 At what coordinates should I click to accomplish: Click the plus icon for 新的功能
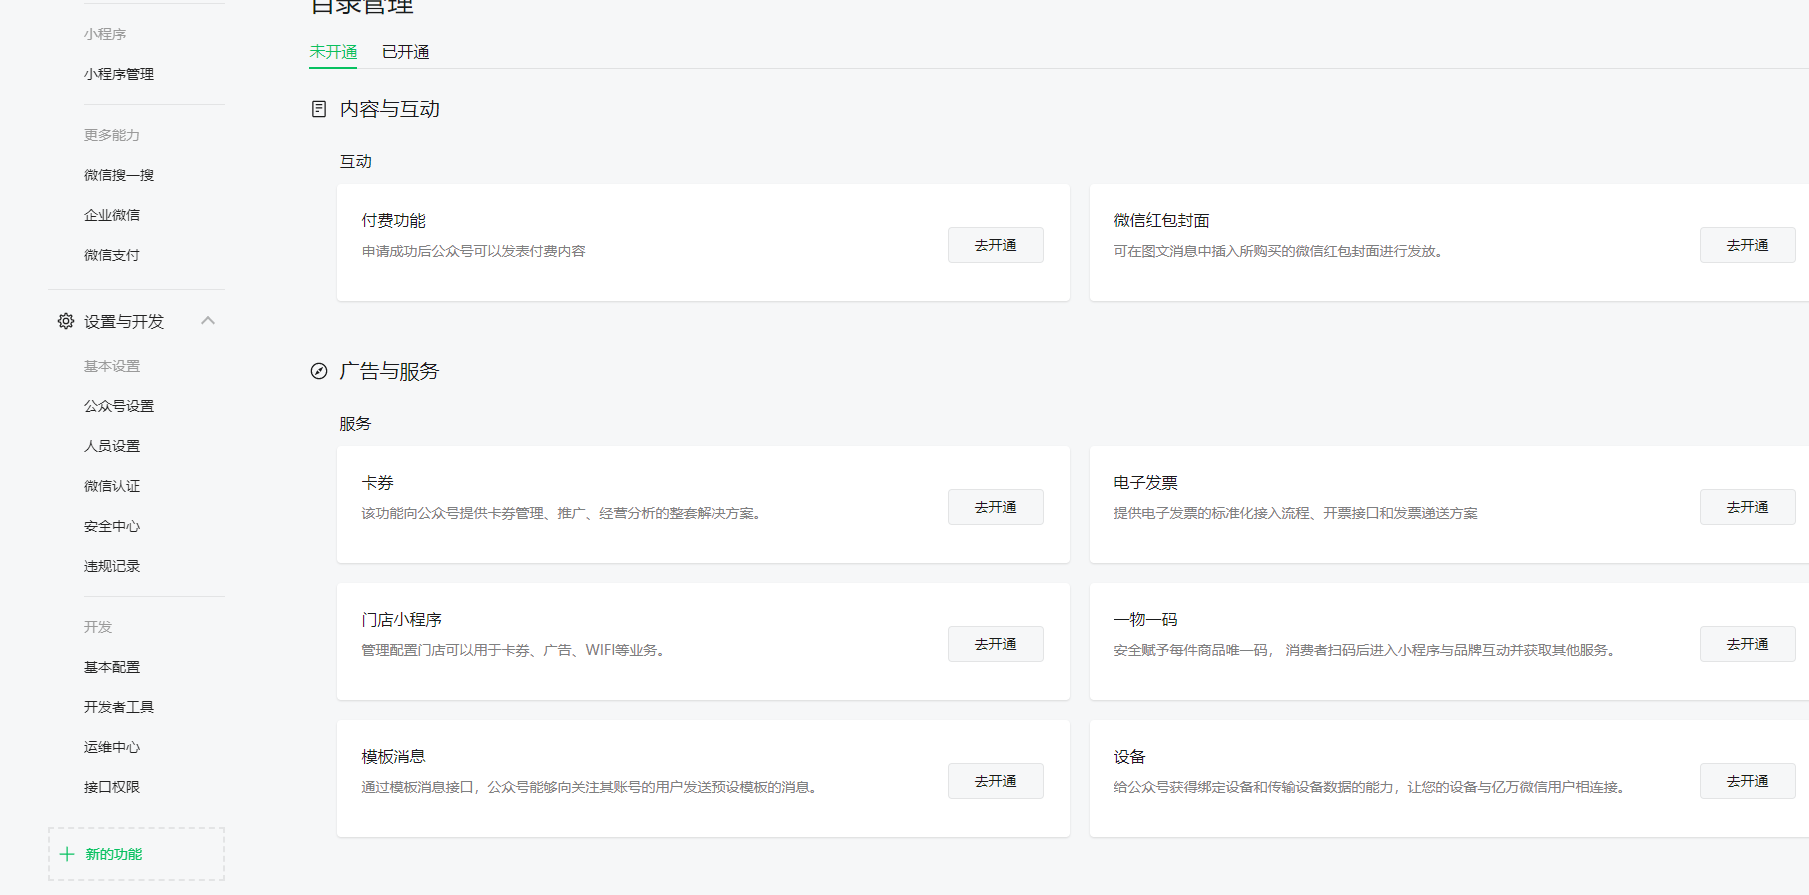point(67,854)
